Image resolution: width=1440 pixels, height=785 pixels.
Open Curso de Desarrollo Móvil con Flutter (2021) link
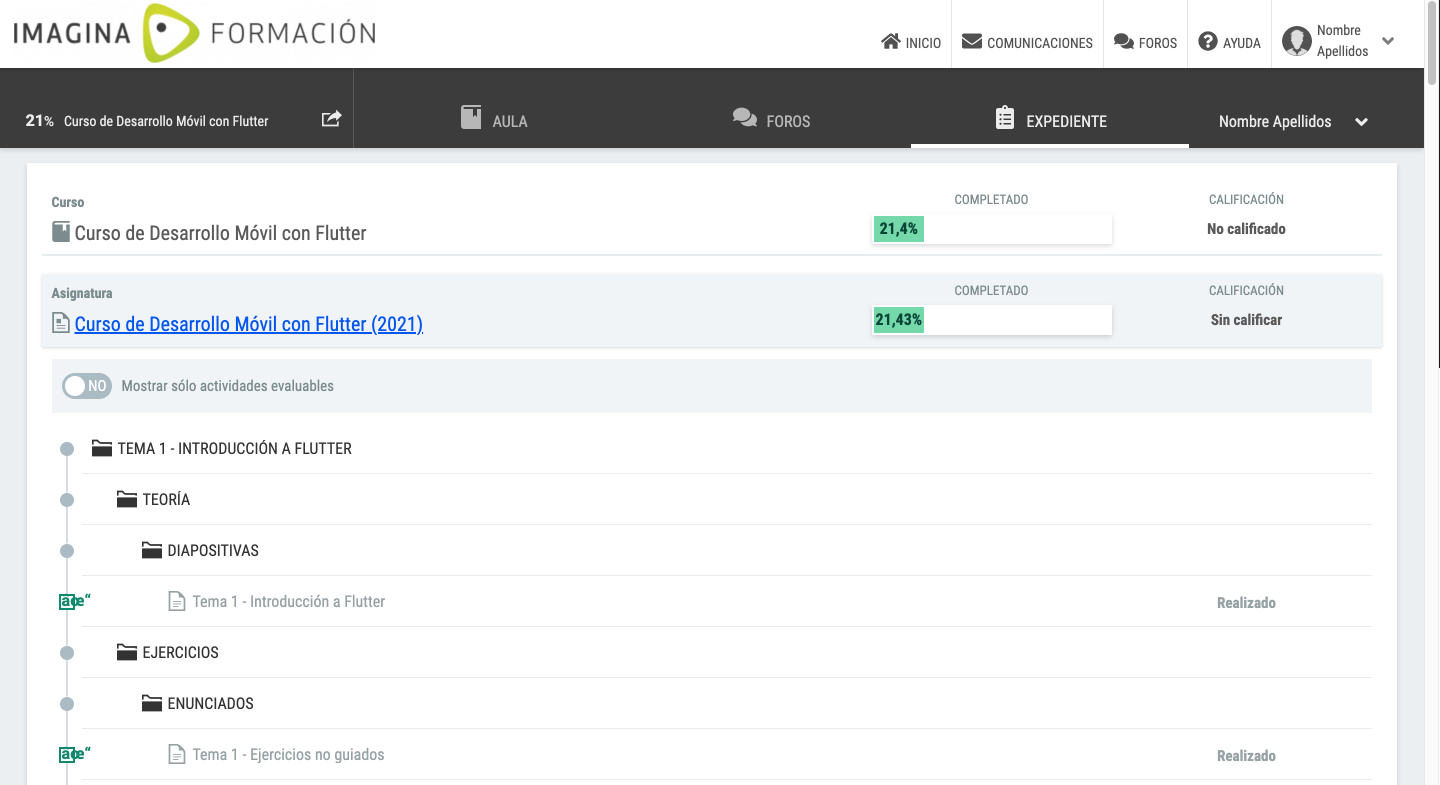pos(249,324)
